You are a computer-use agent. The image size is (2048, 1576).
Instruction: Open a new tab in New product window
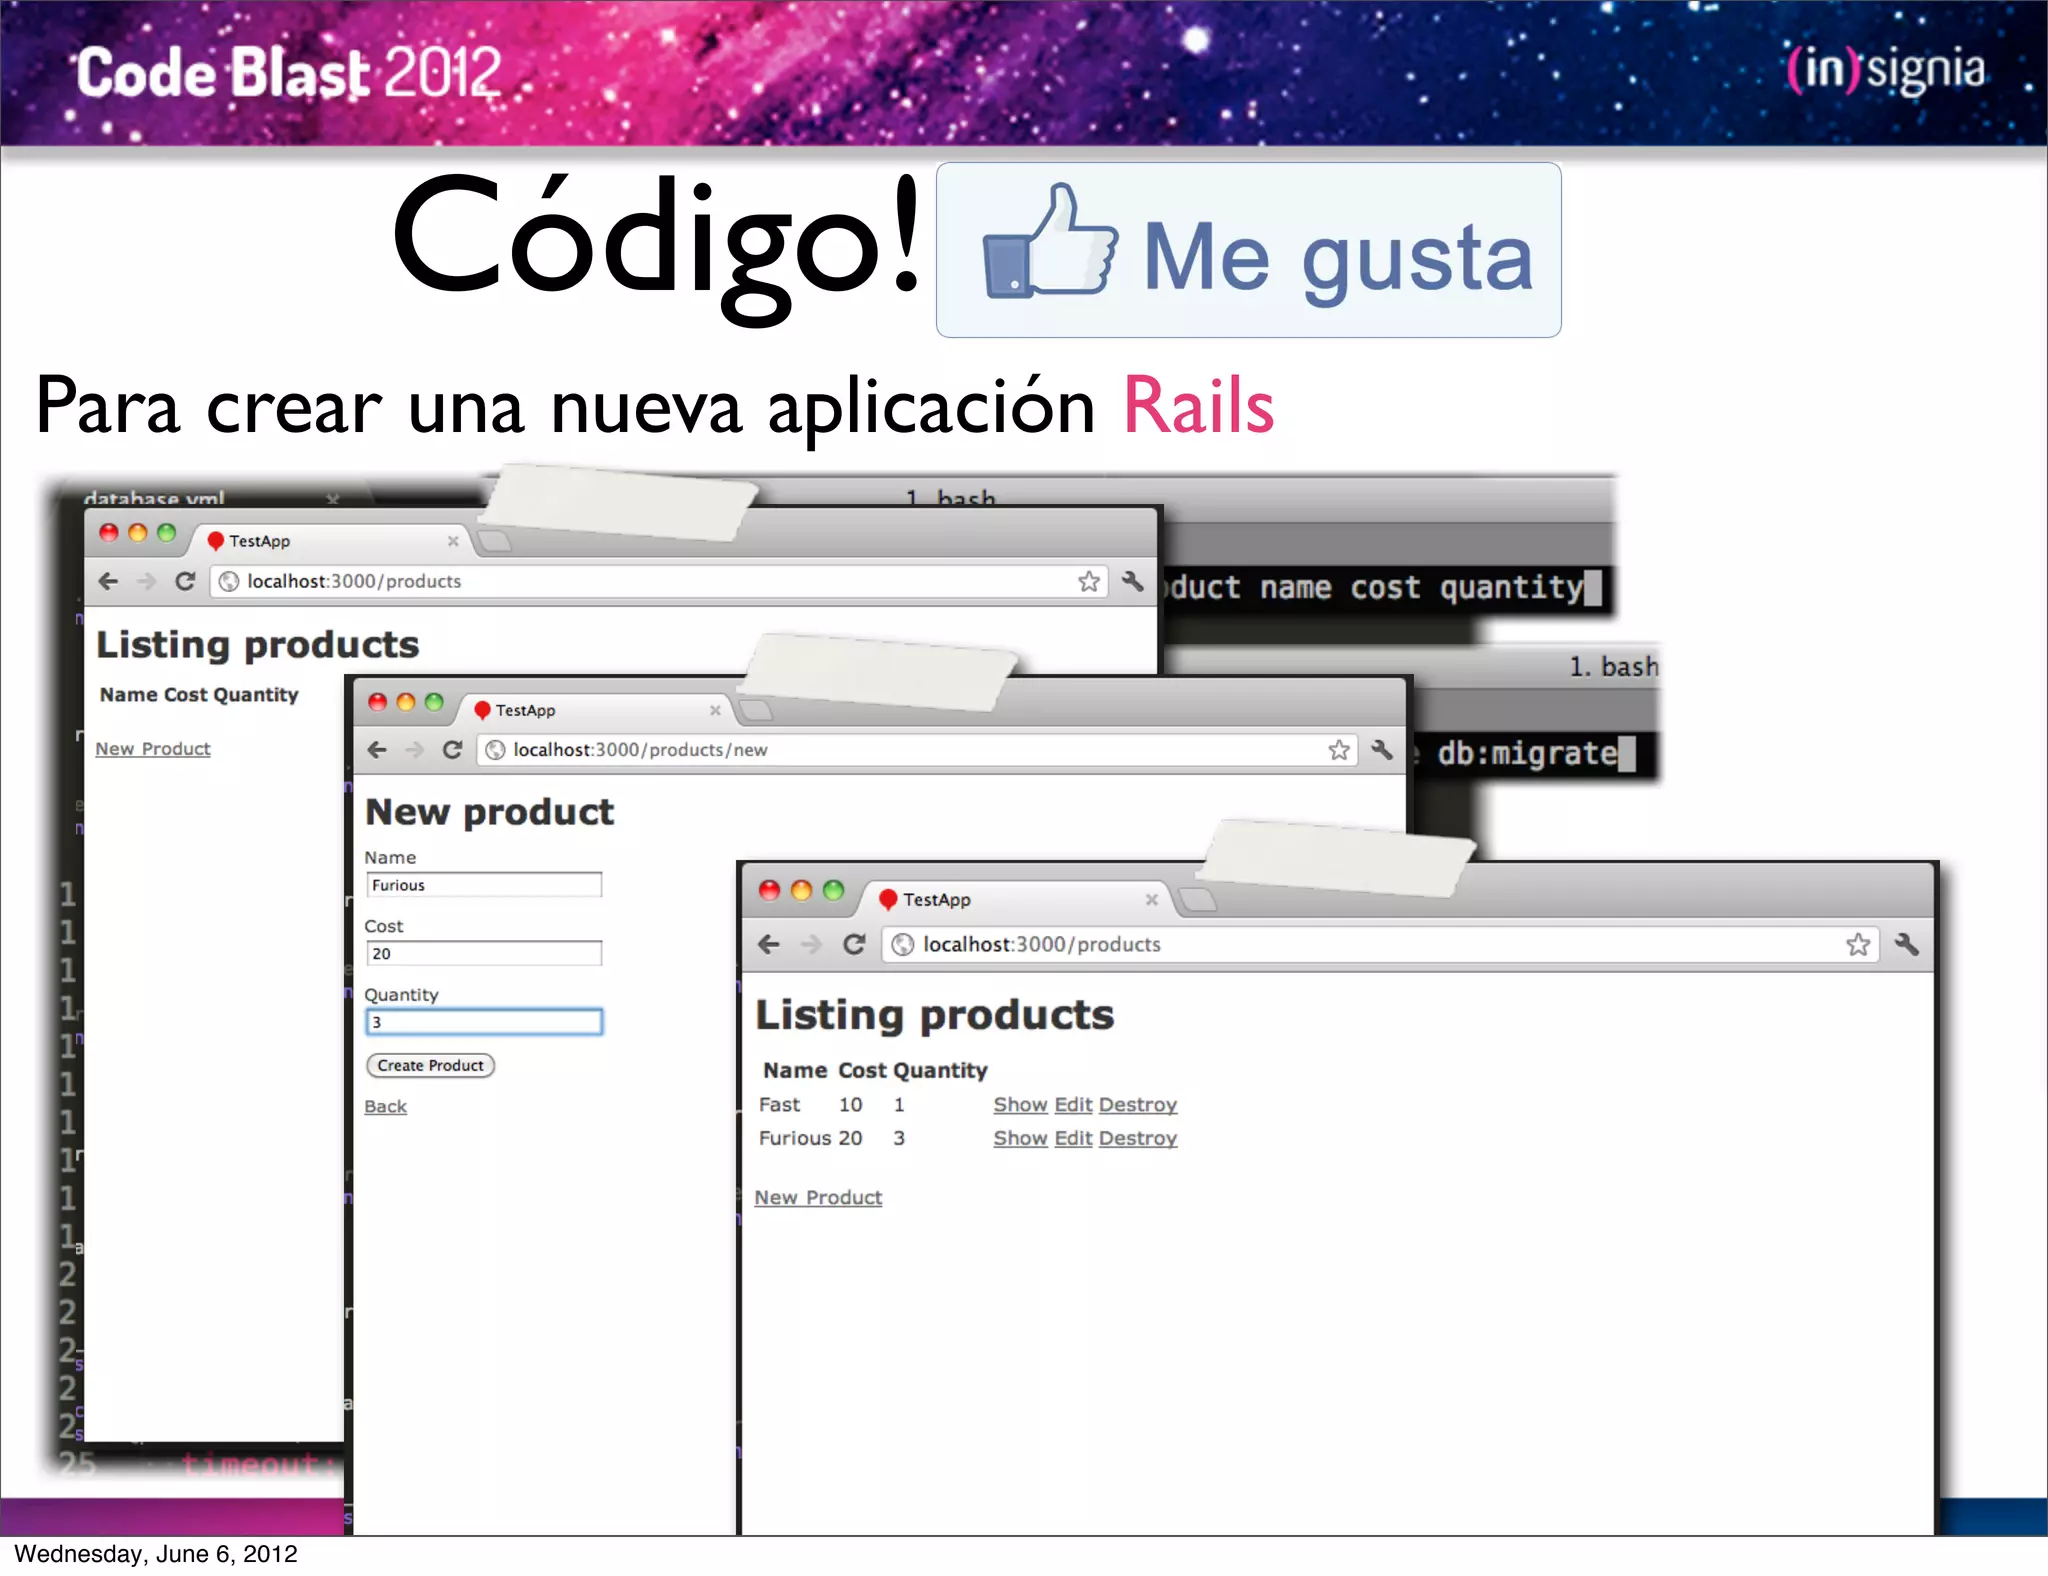[756, 711]
